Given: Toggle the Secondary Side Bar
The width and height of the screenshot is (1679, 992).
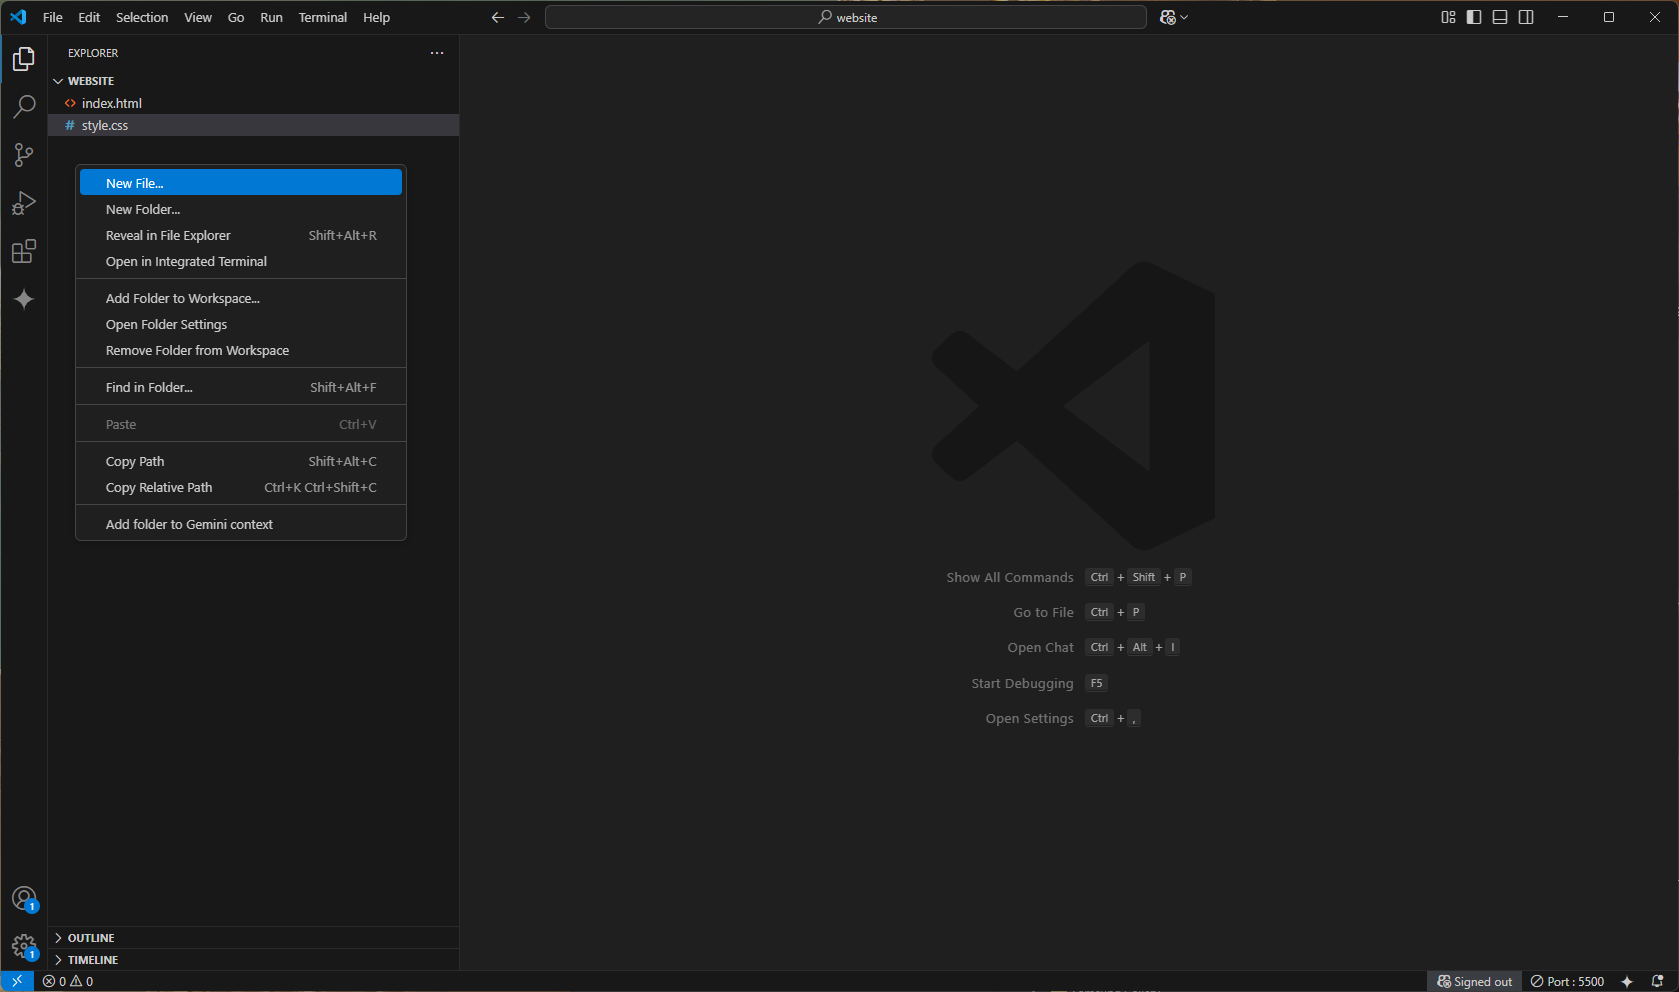Looking at the screenshot, I should [1524, 17].
